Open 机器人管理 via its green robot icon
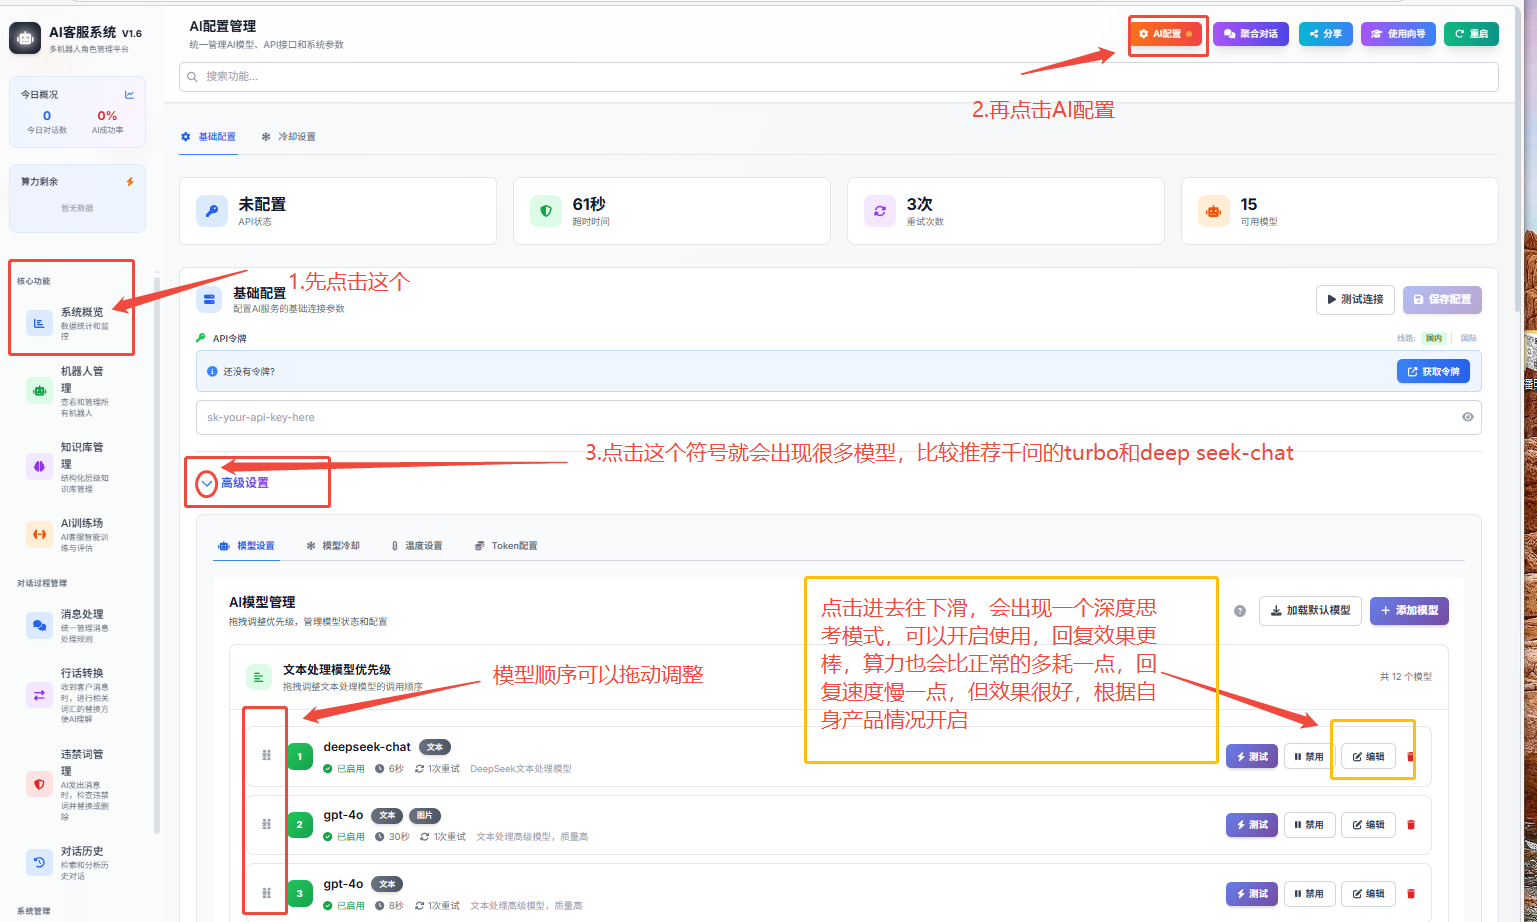This screenshot has height=922, width=1537. click(39, 391)
